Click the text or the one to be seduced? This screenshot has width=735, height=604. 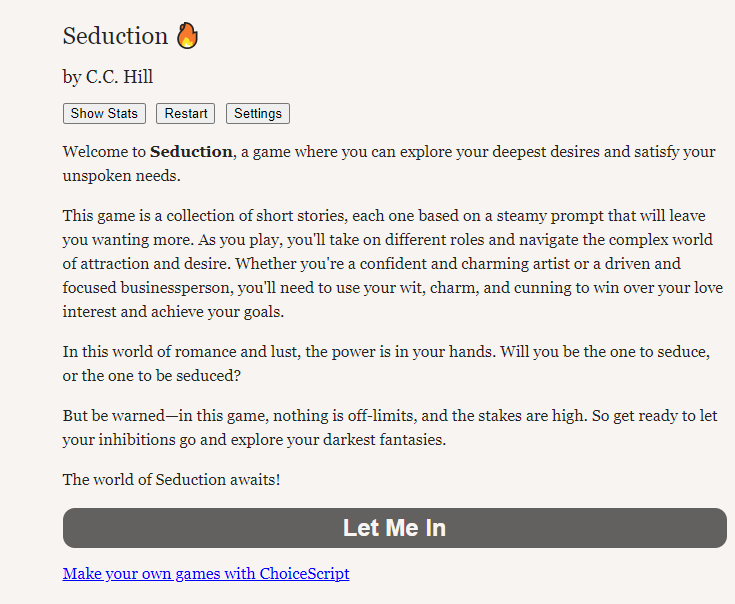(151, 375)
